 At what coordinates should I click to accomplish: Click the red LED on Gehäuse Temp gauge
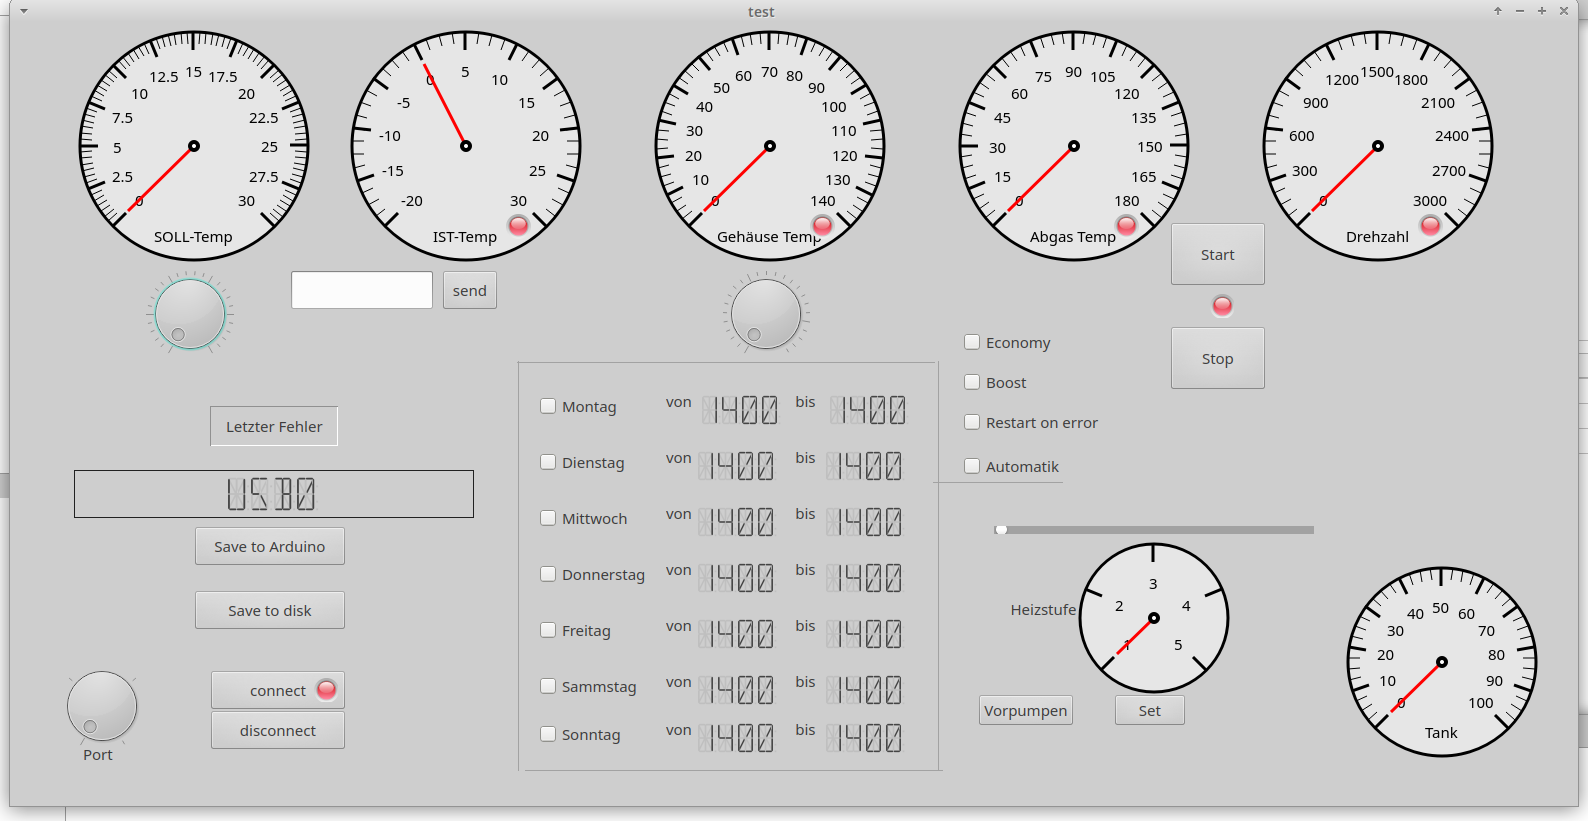pos(822,225)
